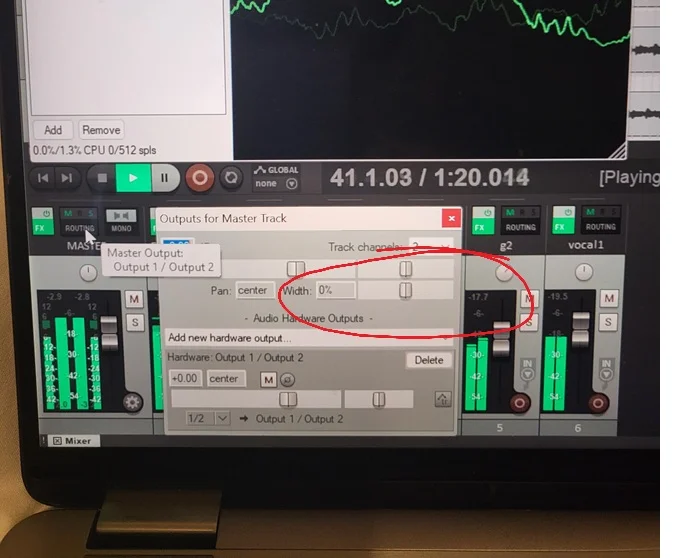Open the GLOBAL automation 'none' dropdown arrow

pyautogui.click(x=291, y=184)
